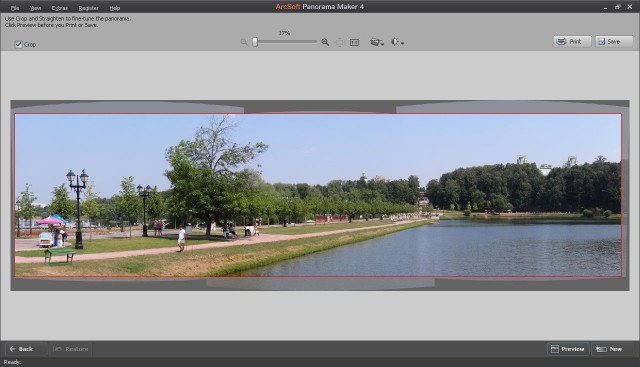This screenshot has width=640, height=367.
Task: Click the zoom slider handle
Action: [x=255, y=42]
